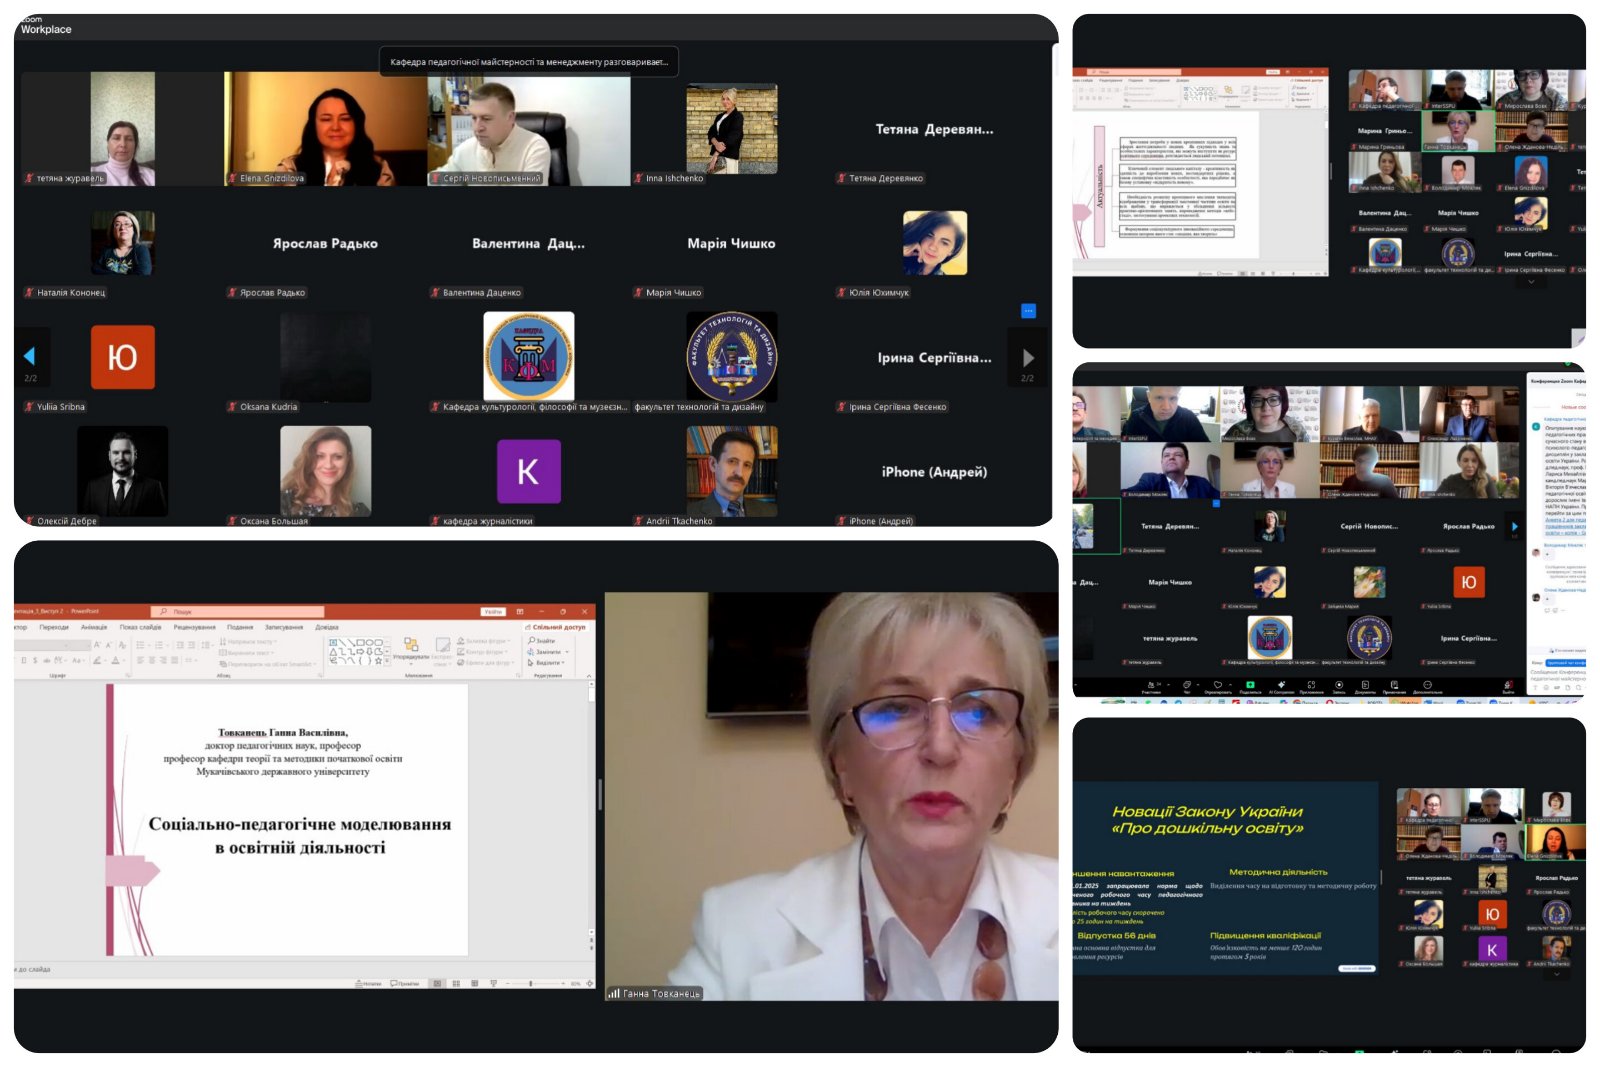Go to next page of Zoom gallery
The height and width of the screenshot is (1067, 1600).
coord(1028,357)
